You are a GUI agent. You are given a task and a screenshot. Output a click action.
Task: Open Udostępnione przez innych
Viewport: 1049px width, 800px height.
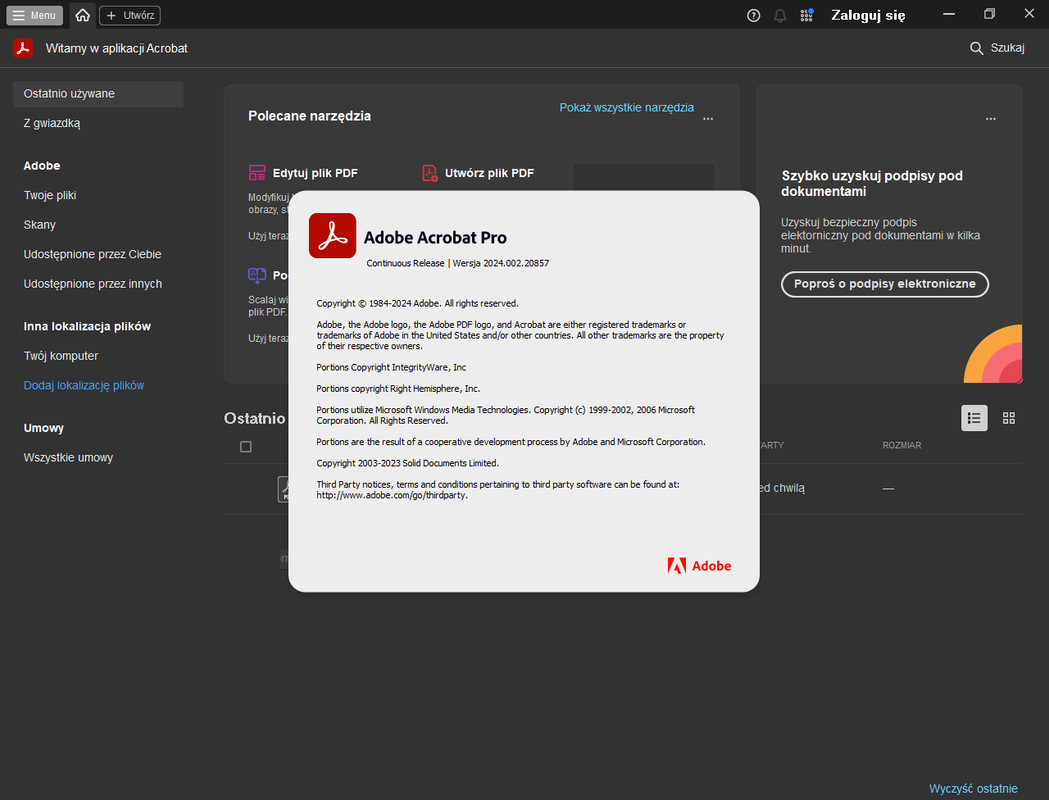pos(92,284)
